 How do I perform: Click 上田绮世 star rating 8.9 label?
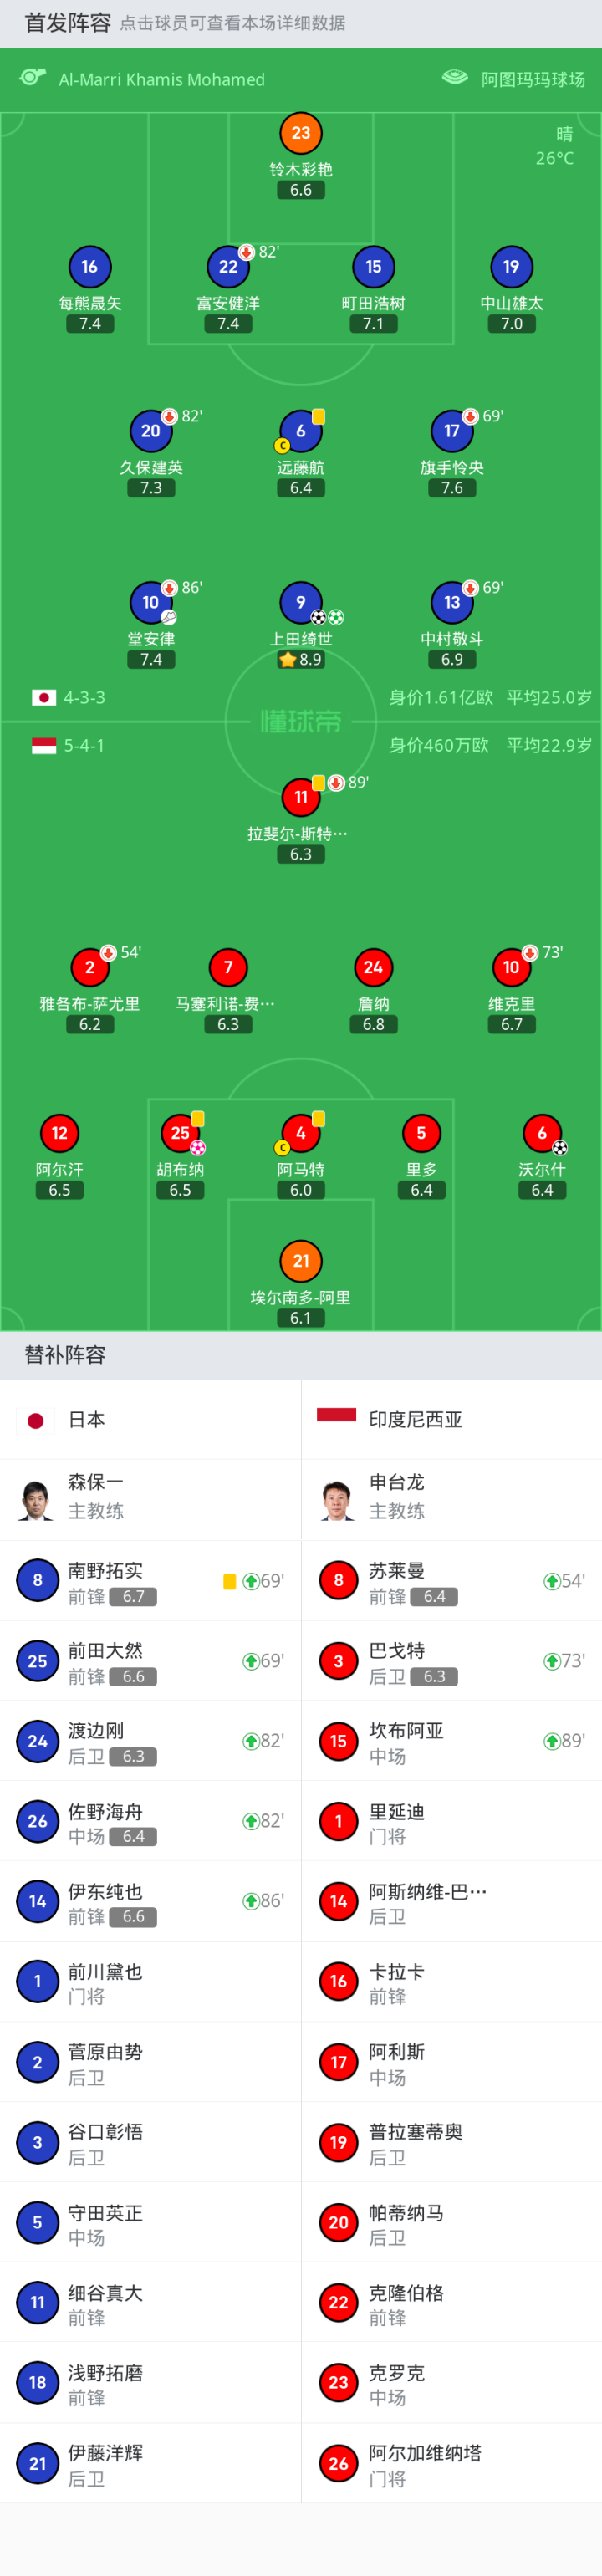[301, 660]
